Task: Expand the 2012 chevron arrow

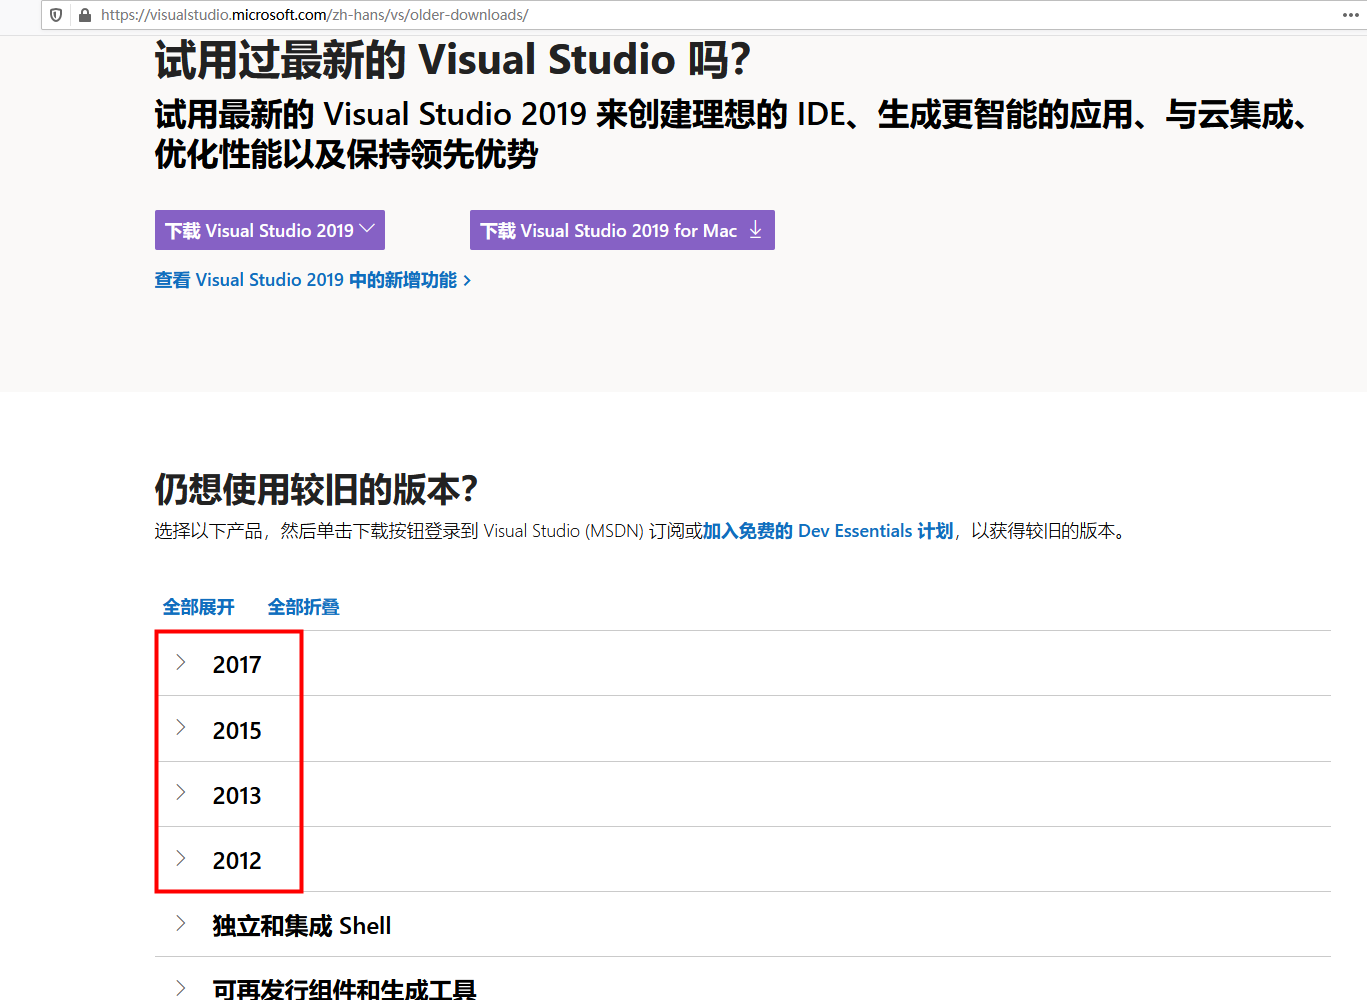Action: click(x=181, y=857)
